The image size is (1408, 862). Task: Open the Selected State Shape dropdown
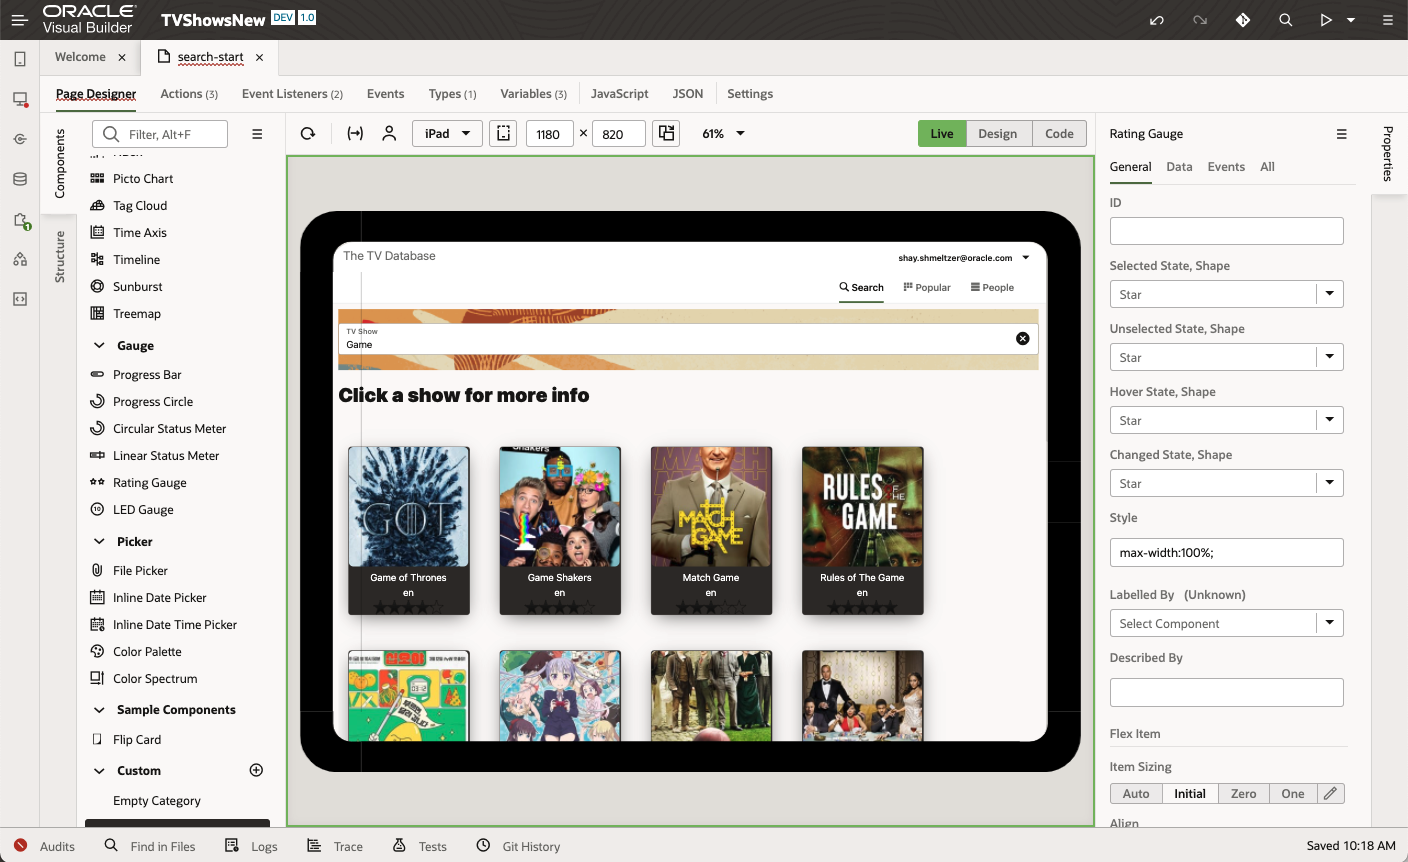(1330, 293)
